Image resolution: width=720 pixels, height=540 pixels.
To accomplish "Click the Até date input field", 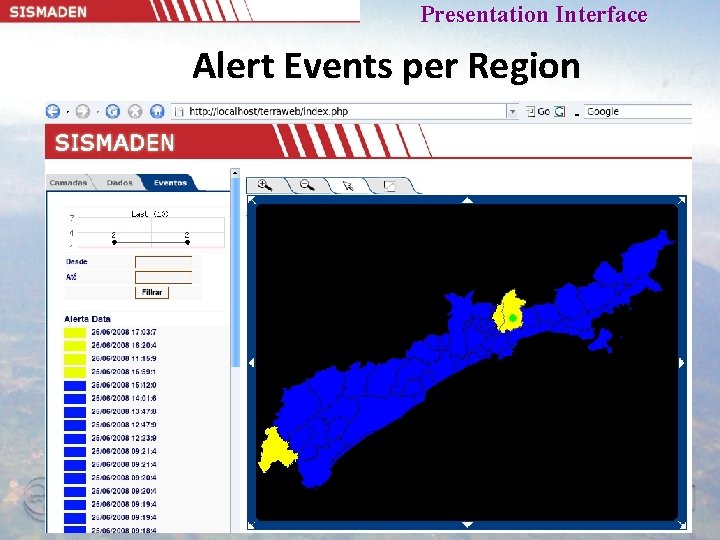I will pyautogui.click(x=163, y=277).
